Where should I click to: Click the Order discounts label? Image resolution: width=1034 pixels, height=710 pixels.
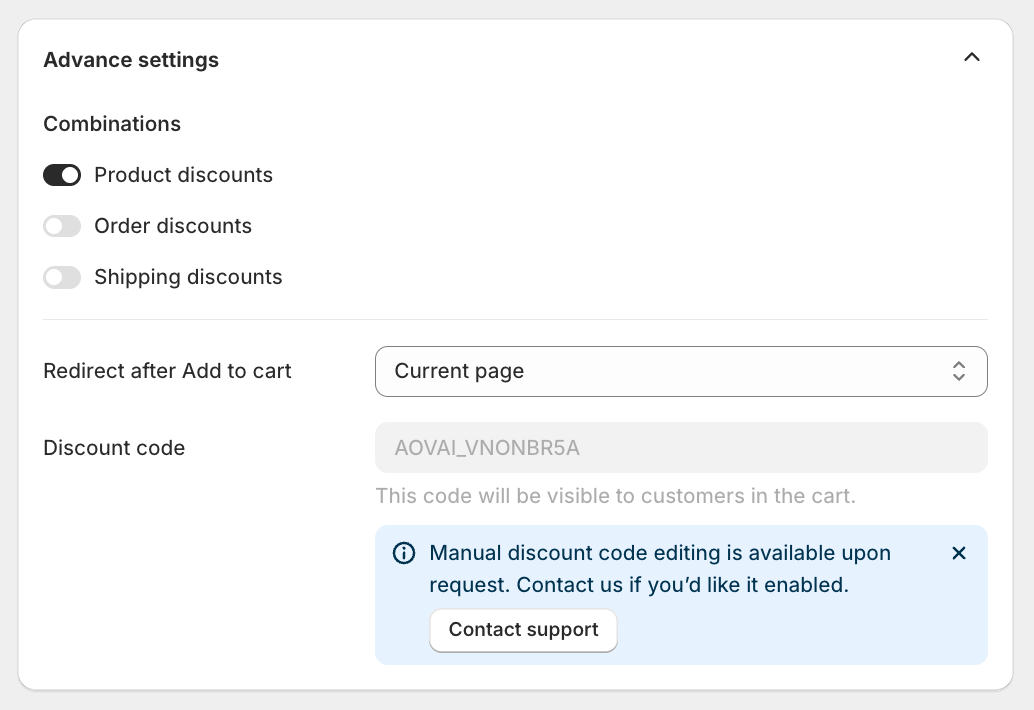pos(173,226)
